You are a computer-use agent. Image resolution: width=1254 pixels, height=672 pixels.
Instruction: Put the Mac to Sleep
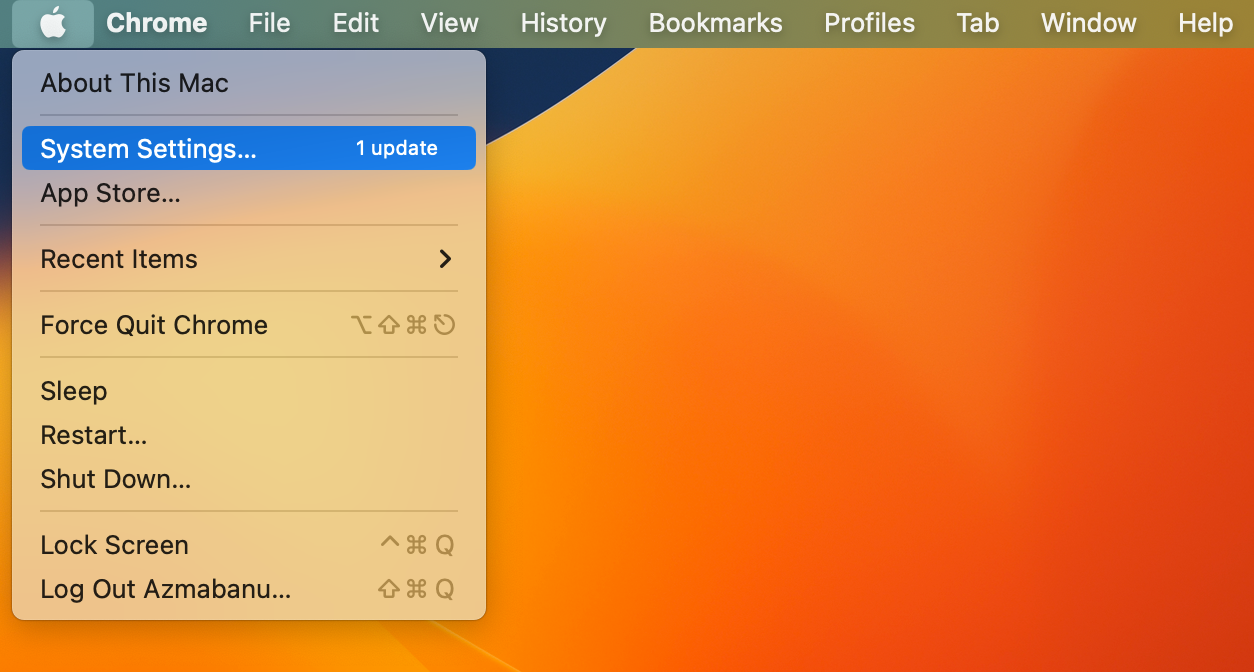click(x=73, y=391)
